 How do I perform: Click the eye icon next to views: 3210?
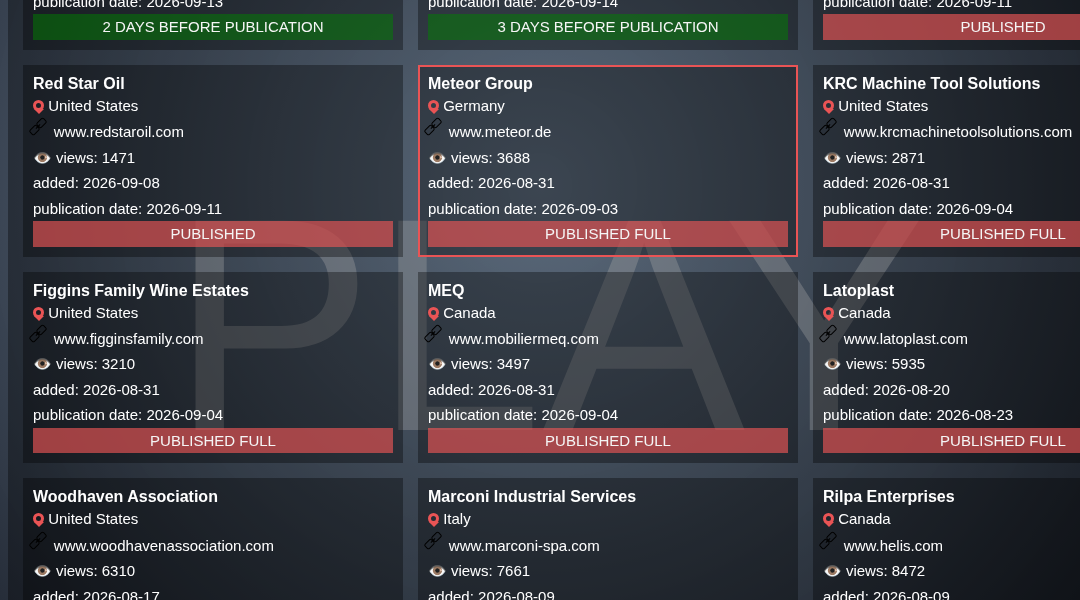(42, 364)
